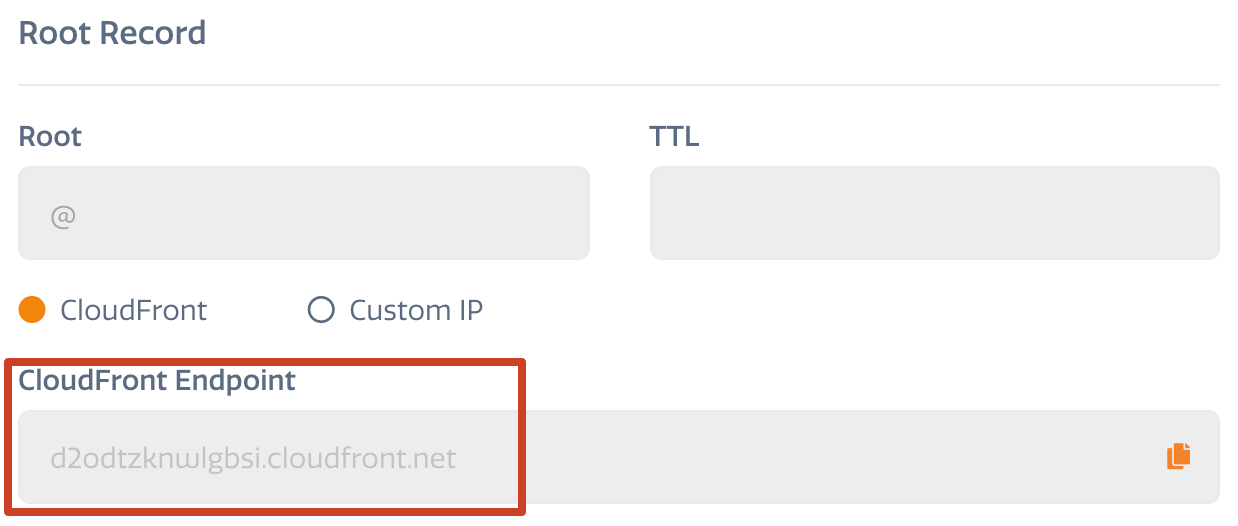Copy the CloudFront endpoint with orange icon
Image resolution: width=1238 pixels, height=526 pixels.
1179,456
